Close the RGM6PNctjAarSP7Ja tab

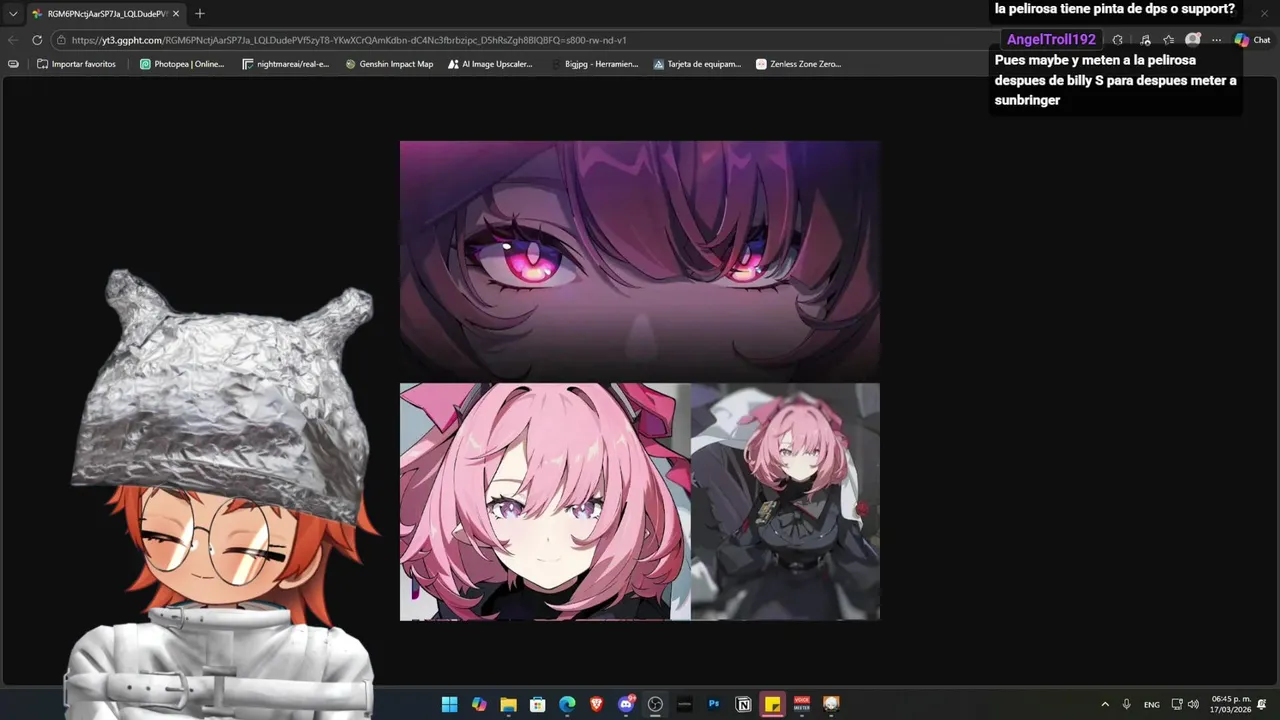(176, 14)
